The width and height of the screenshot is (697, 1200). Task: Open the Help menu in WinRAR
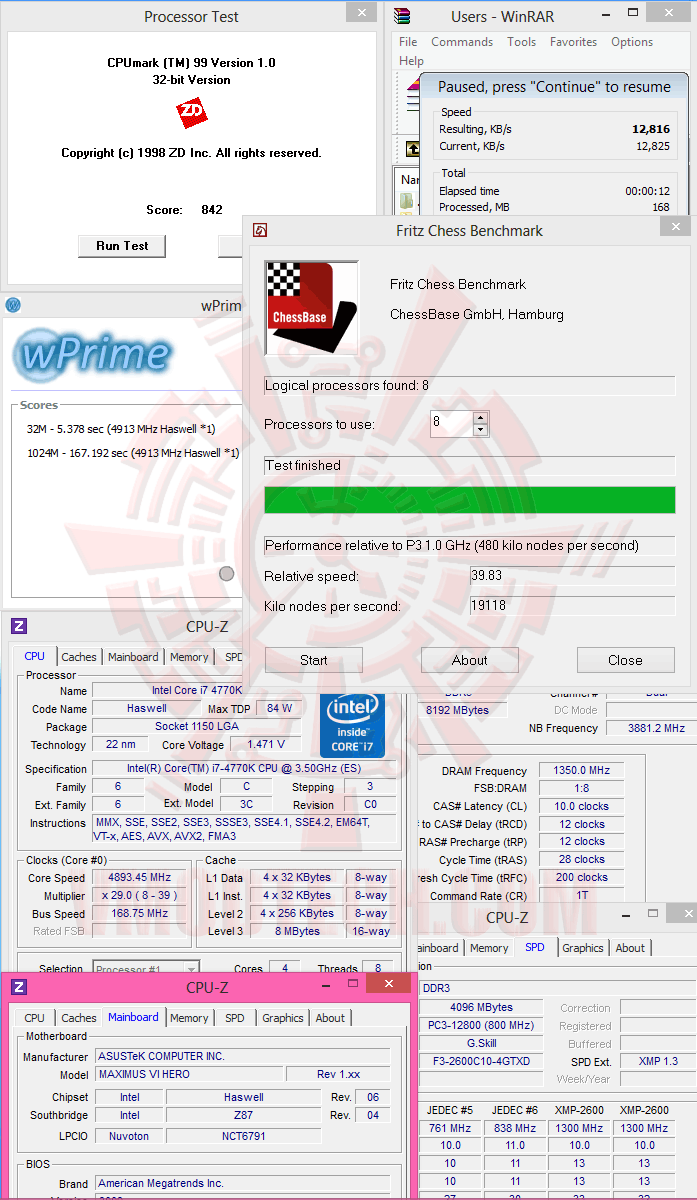click(411, 61)
